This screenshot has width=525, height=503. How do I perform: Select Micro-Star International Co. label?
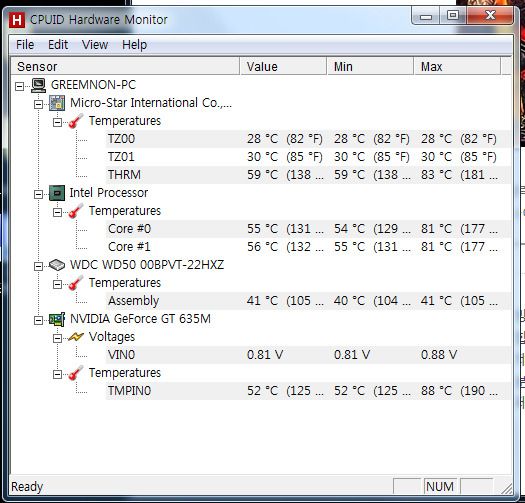151,103
